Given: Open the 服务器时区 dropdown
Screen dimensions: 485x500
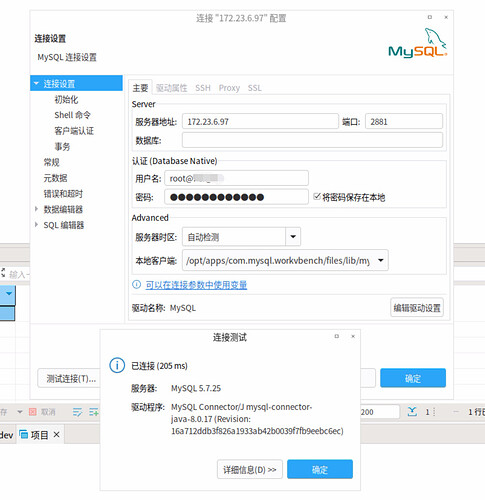Looking at the screenshot, I should point(293,237).
